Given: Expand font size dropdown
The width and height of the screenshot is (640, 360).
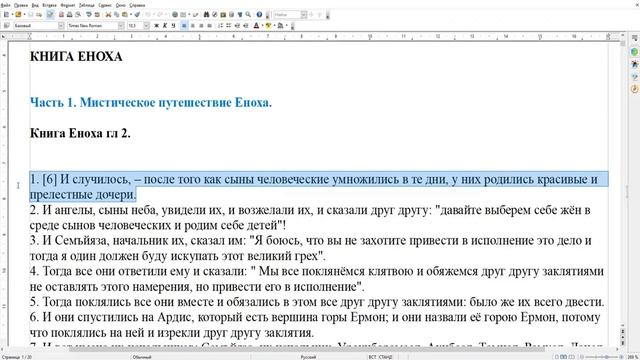Looking at the screenshot, I should [146, 26].
